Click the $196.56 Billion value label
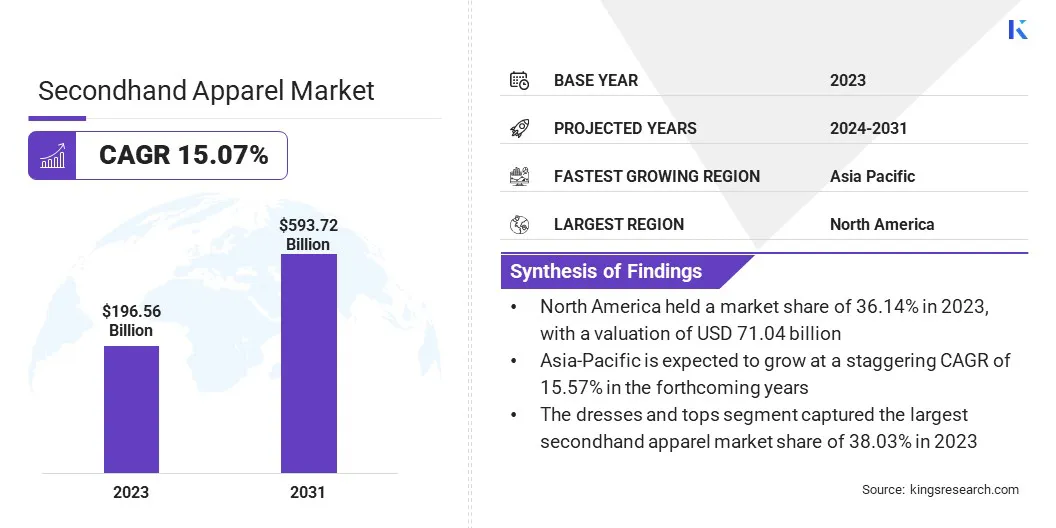This screenshot has width=1056, height=528. pos(131,321)
